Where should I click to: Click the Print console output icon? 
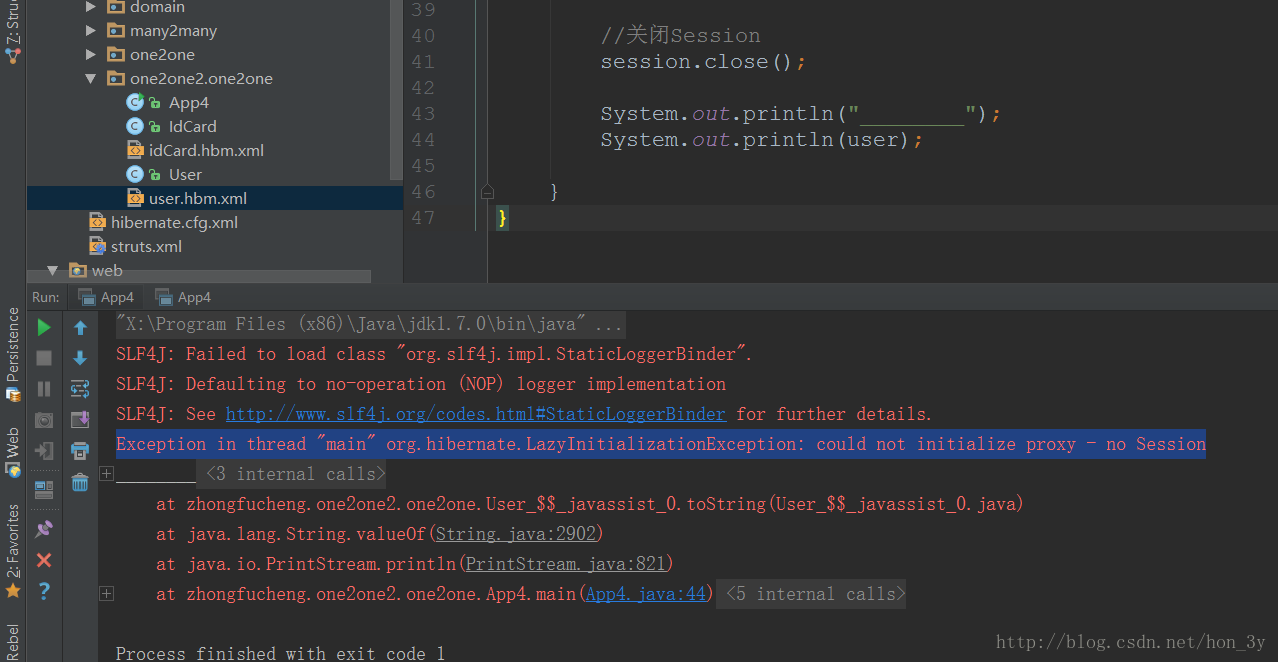(x=80, y=451)
